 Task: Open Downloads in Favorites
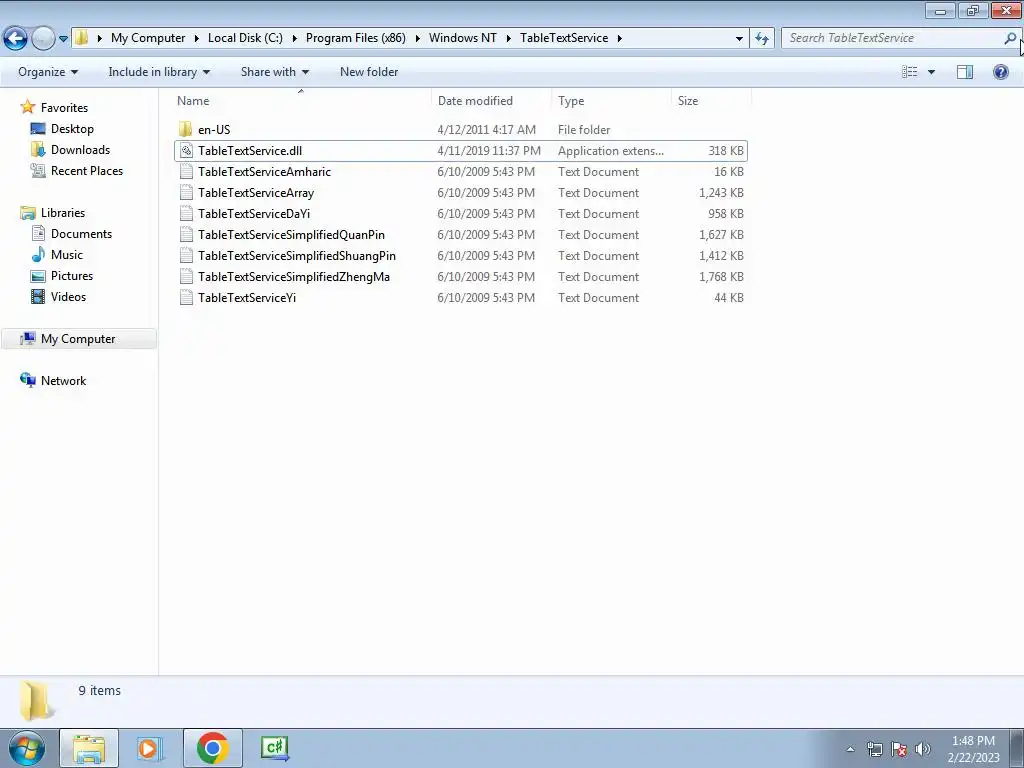point(80,150)
